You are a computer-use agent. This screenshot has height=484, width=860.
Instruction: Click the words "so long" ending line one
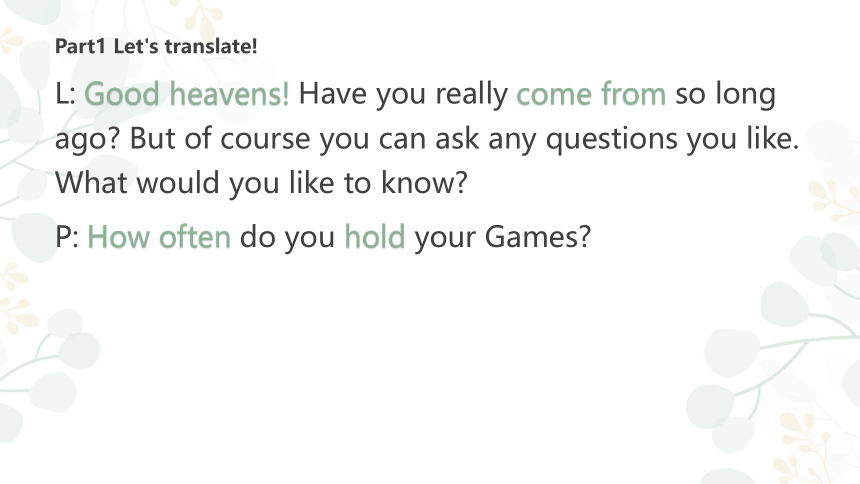(725, 95)
